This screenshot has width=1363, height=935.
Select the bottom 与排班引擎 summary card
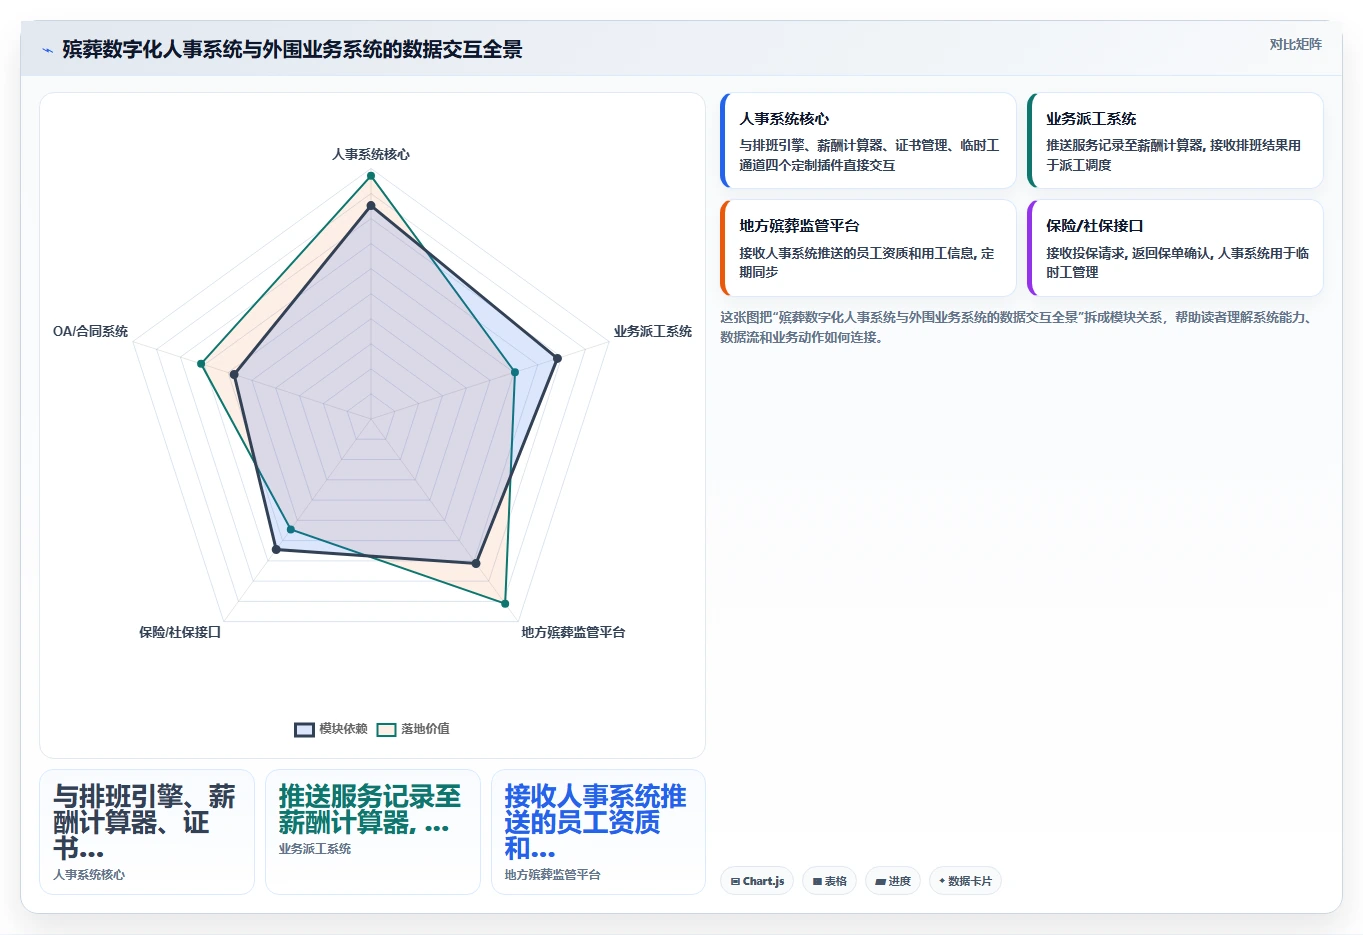coord(147,832)
